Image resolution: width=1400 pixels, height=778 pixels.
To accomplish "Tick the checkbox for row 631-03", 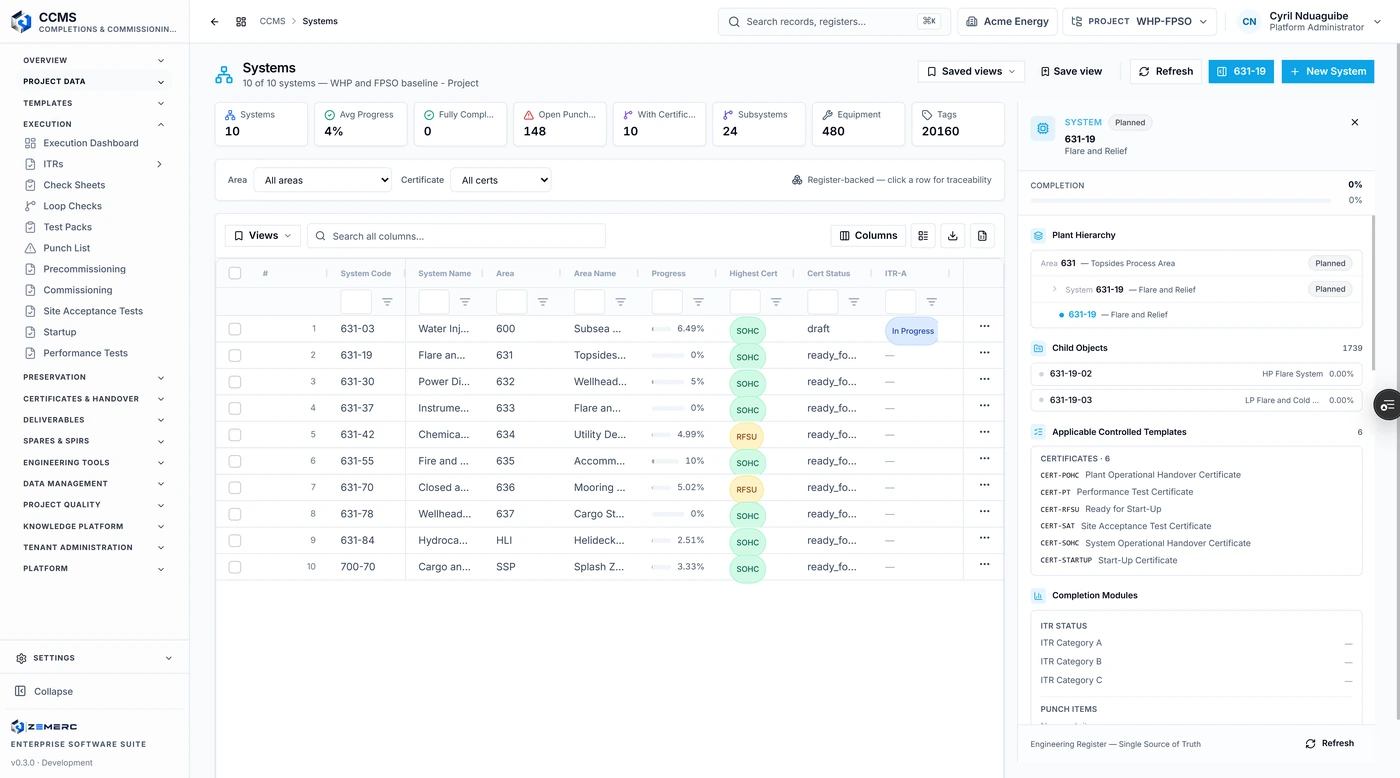I will pyautogui.click(x=235, y=329).
